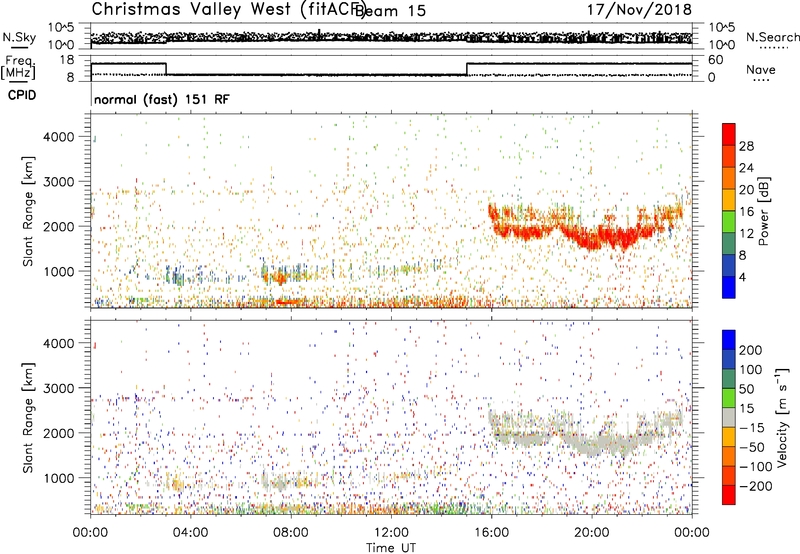Click the '16:00' time axis label
This screenshot has height=554, width=800.
[491, 533]
